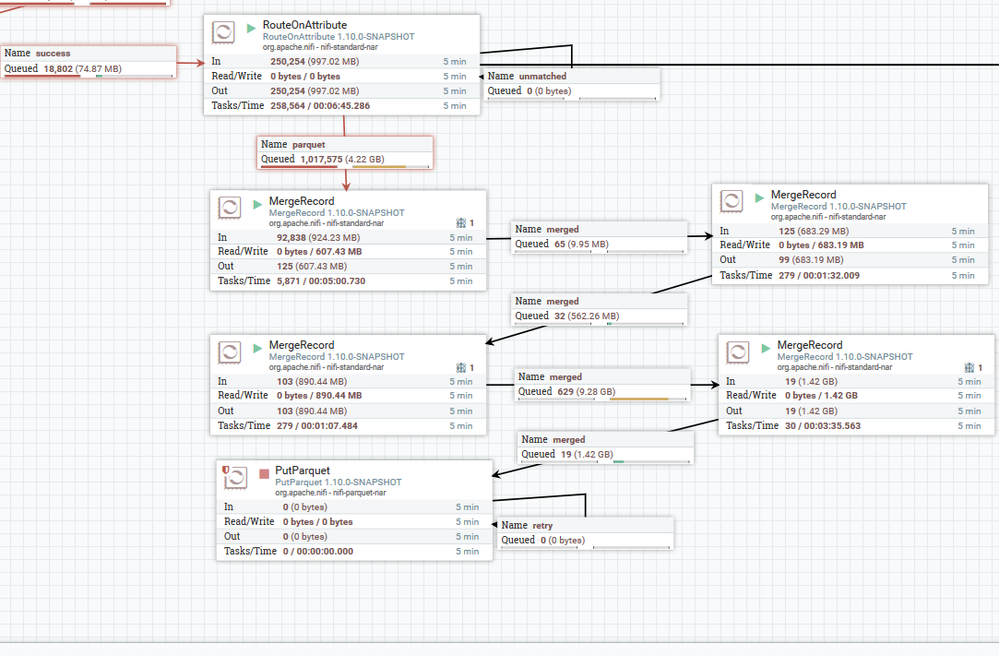This screenshot has width=999, height=656.
Task: Click active threads icon on MergeRecord In 103
Action: click(461, 367)
